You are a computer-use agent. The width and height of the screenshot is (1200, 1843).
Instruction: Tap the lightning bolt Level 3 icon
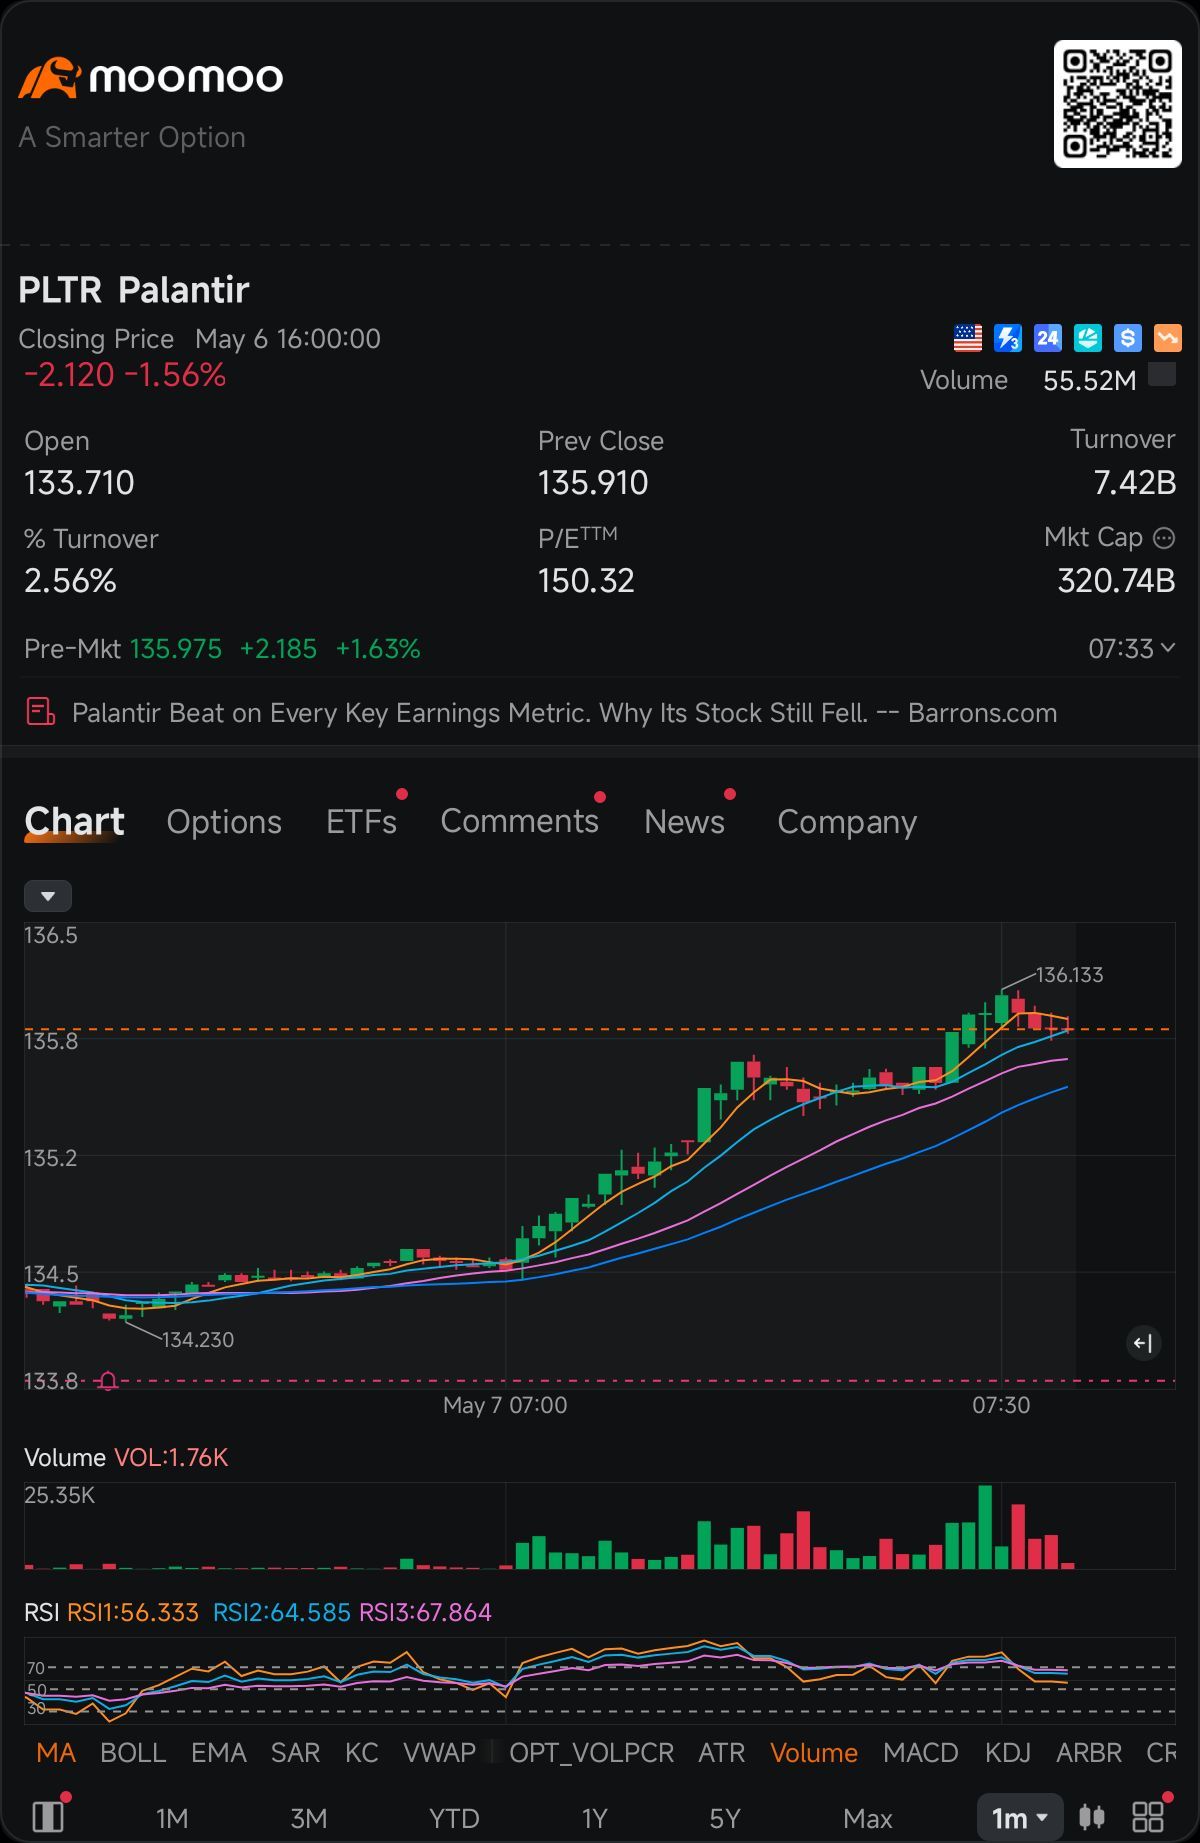[1008, 338]
